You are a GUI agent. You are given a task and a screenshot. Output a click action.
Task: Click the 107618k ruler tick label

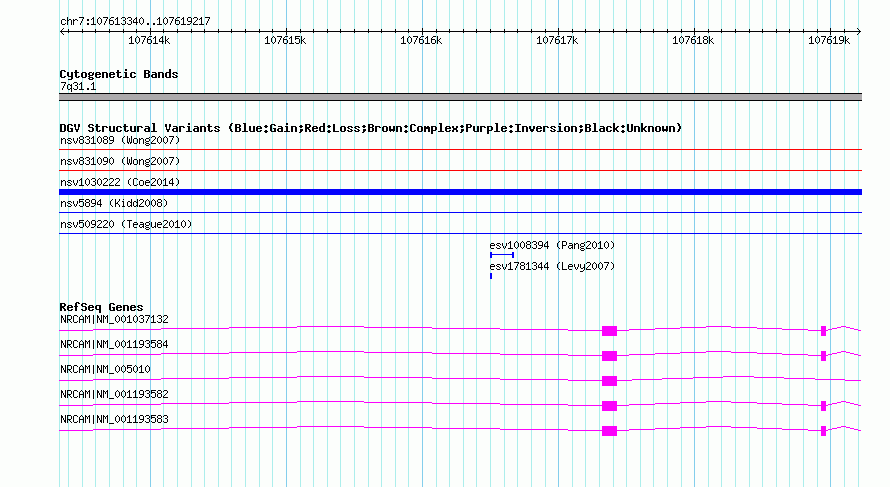click(x=693, y=40)
